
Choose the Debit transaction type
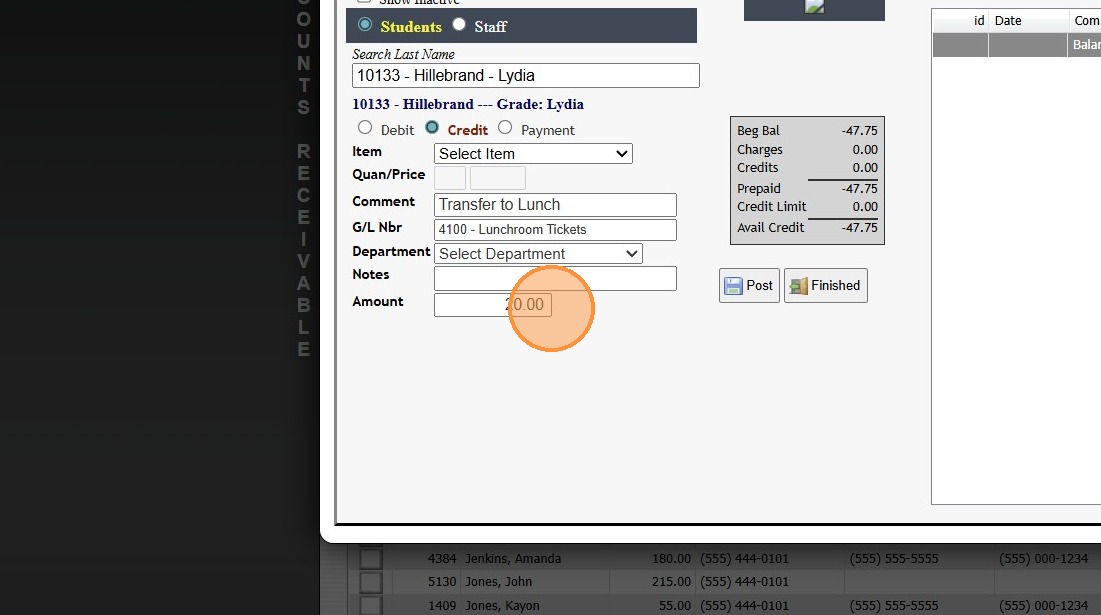[x=364, y=128]
